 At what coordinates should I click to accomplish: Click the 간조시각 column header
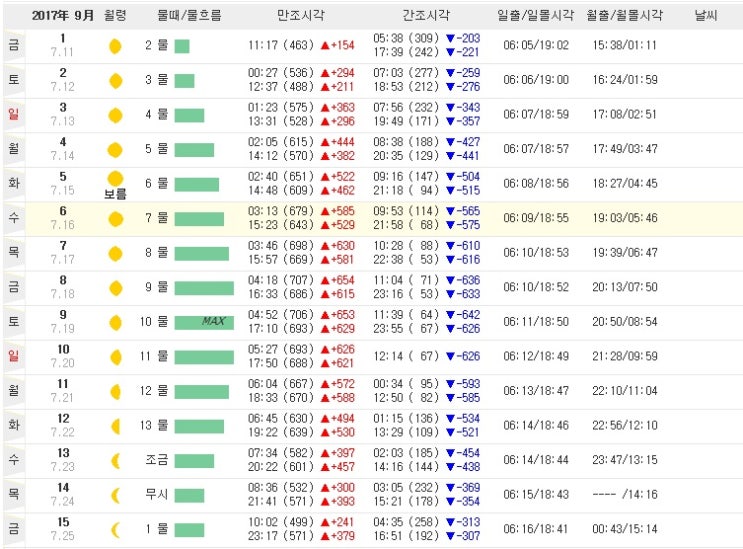pyautogui.click(x=426, y=16)
